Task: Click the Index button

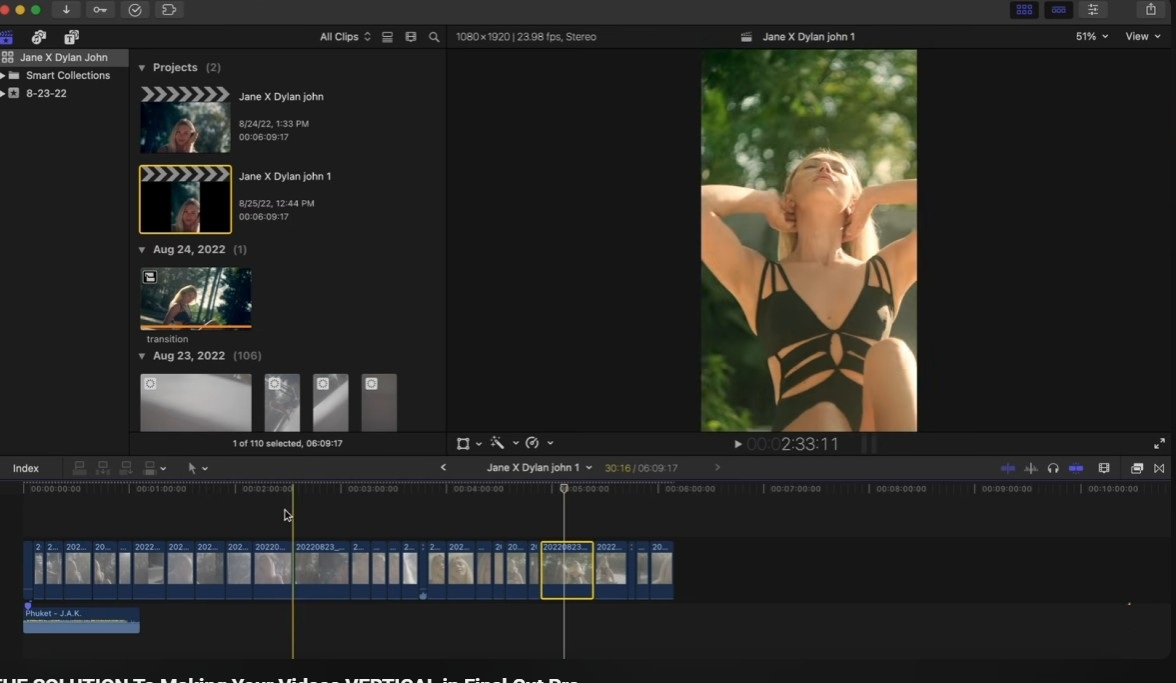Action: pos(26,469)
